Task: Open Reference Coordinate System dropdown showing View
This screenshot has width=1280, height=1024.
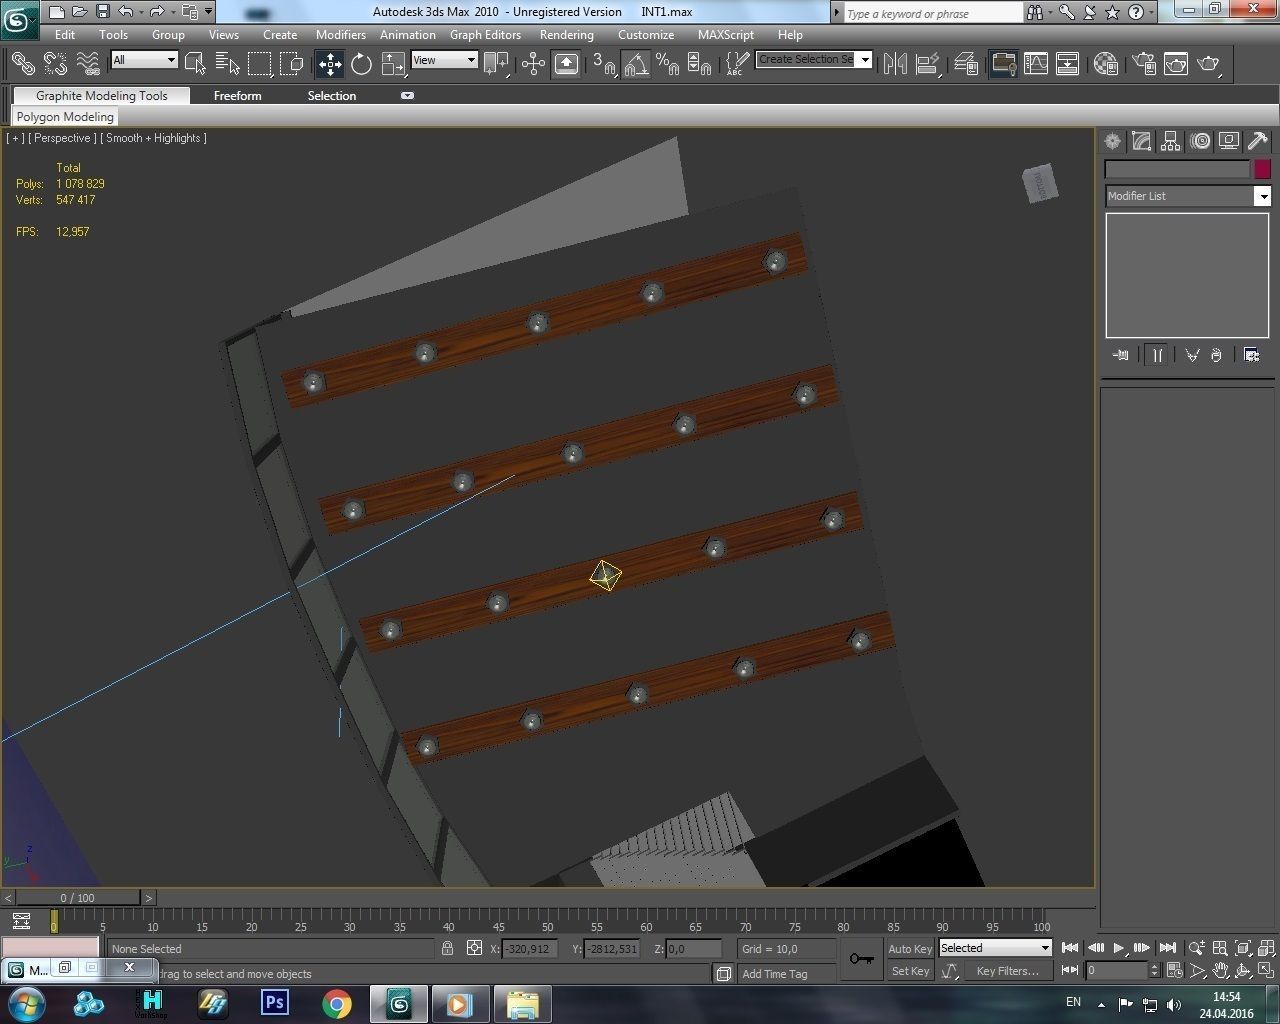Action: pos(444,60)
